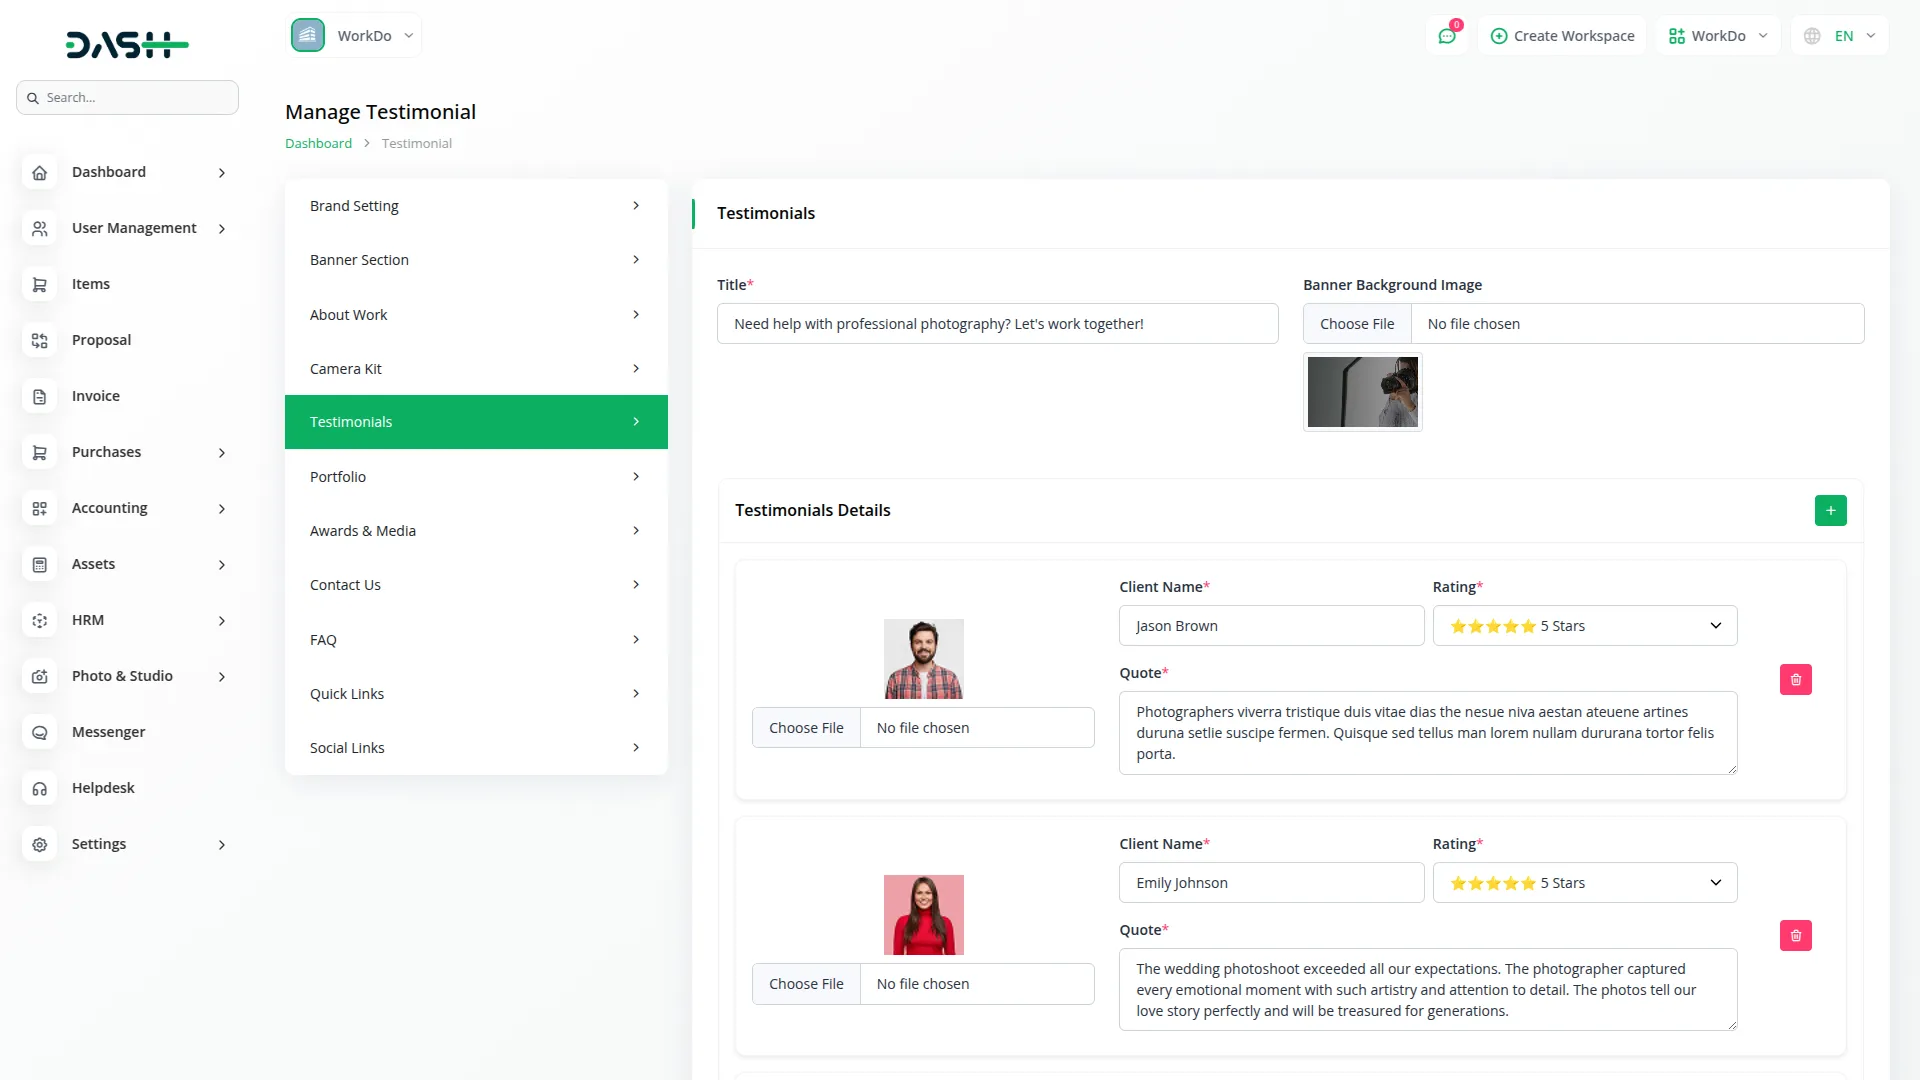Select the Camera Kit menu item
Image resolution: width=1920 pixels, height=1080 pixels.
(476, 369)
